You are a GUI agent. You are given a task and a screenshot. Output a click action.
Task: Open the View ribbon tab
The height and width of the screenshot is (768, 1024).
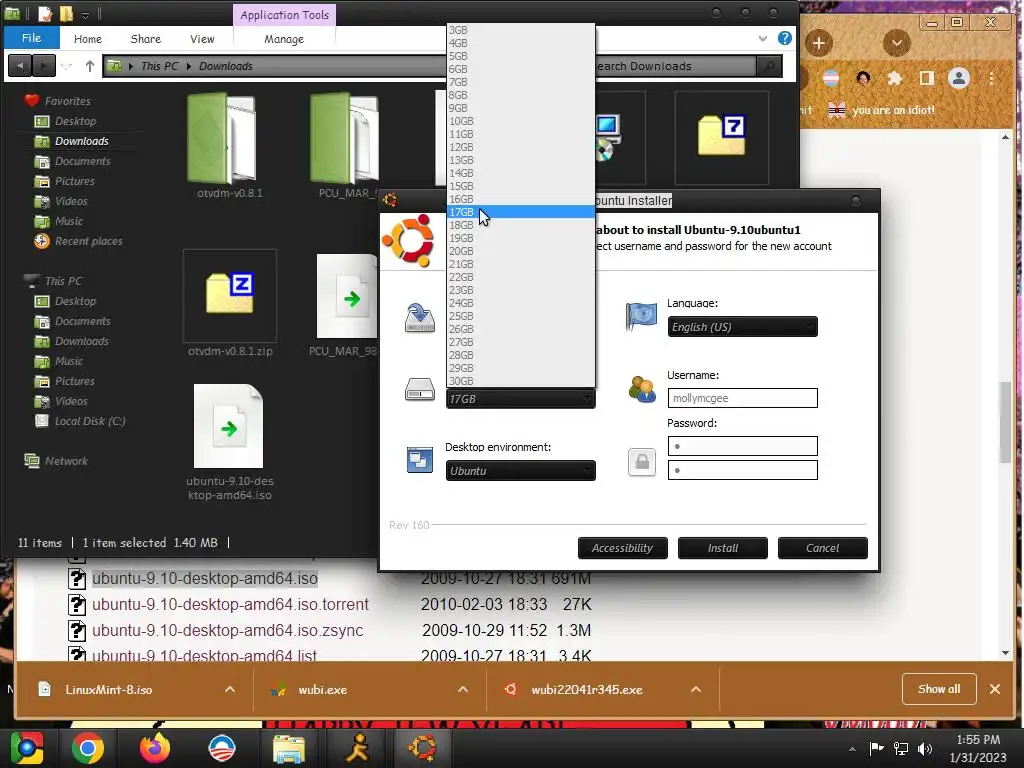202,39
